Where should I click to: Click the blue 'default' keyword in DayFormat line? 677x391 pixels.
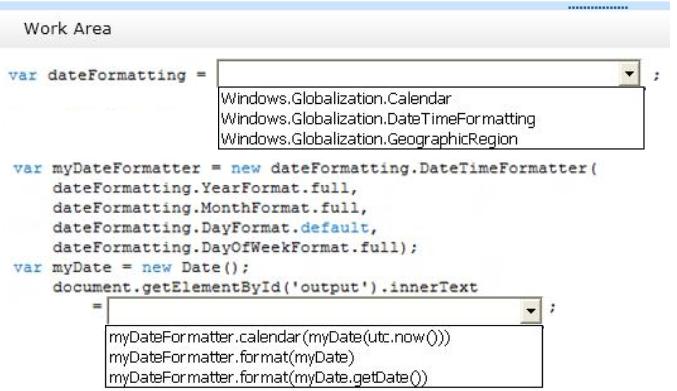[335, 228]
